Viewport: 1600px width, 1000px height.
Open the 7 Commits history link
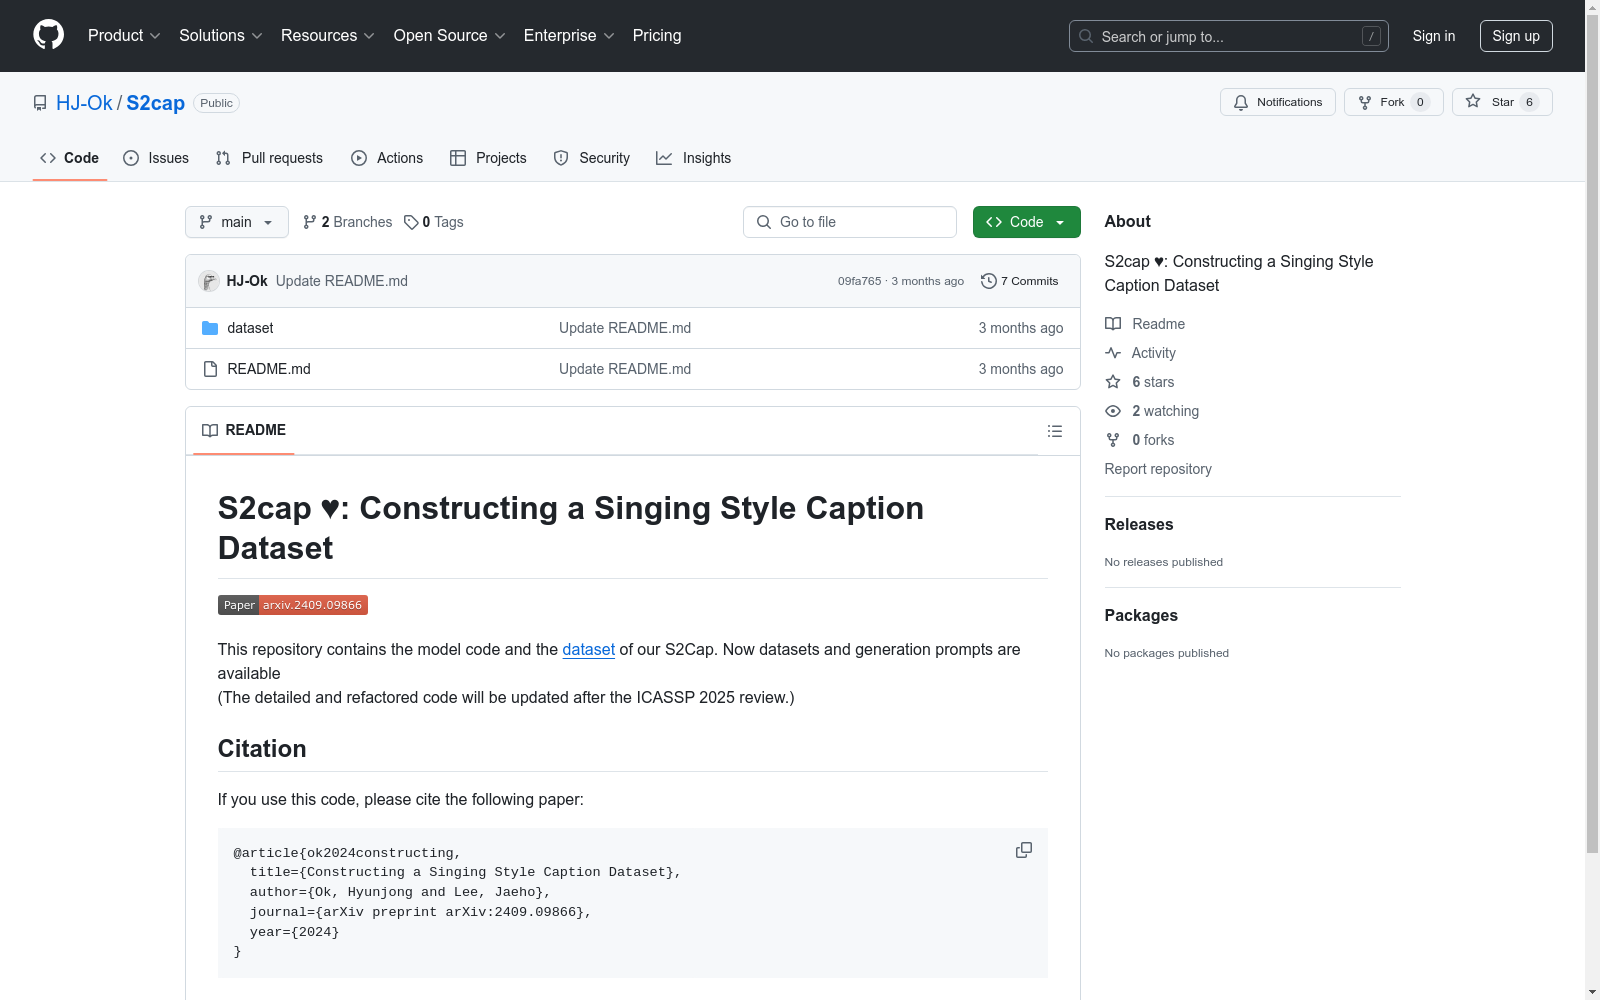[x=1020, y=281]
